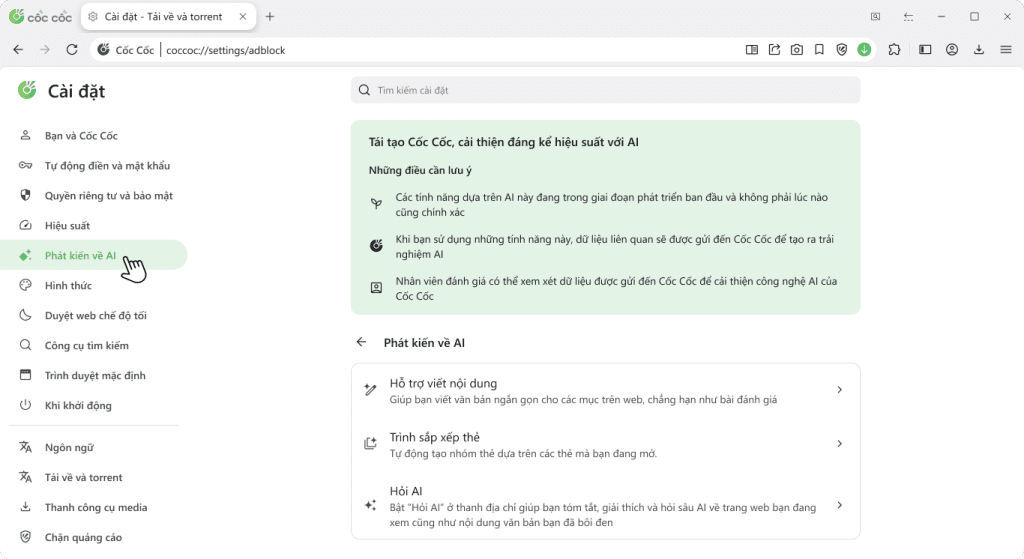Toggle the side panel icon
Screen dimensions: 1024x559
point(925,50)
